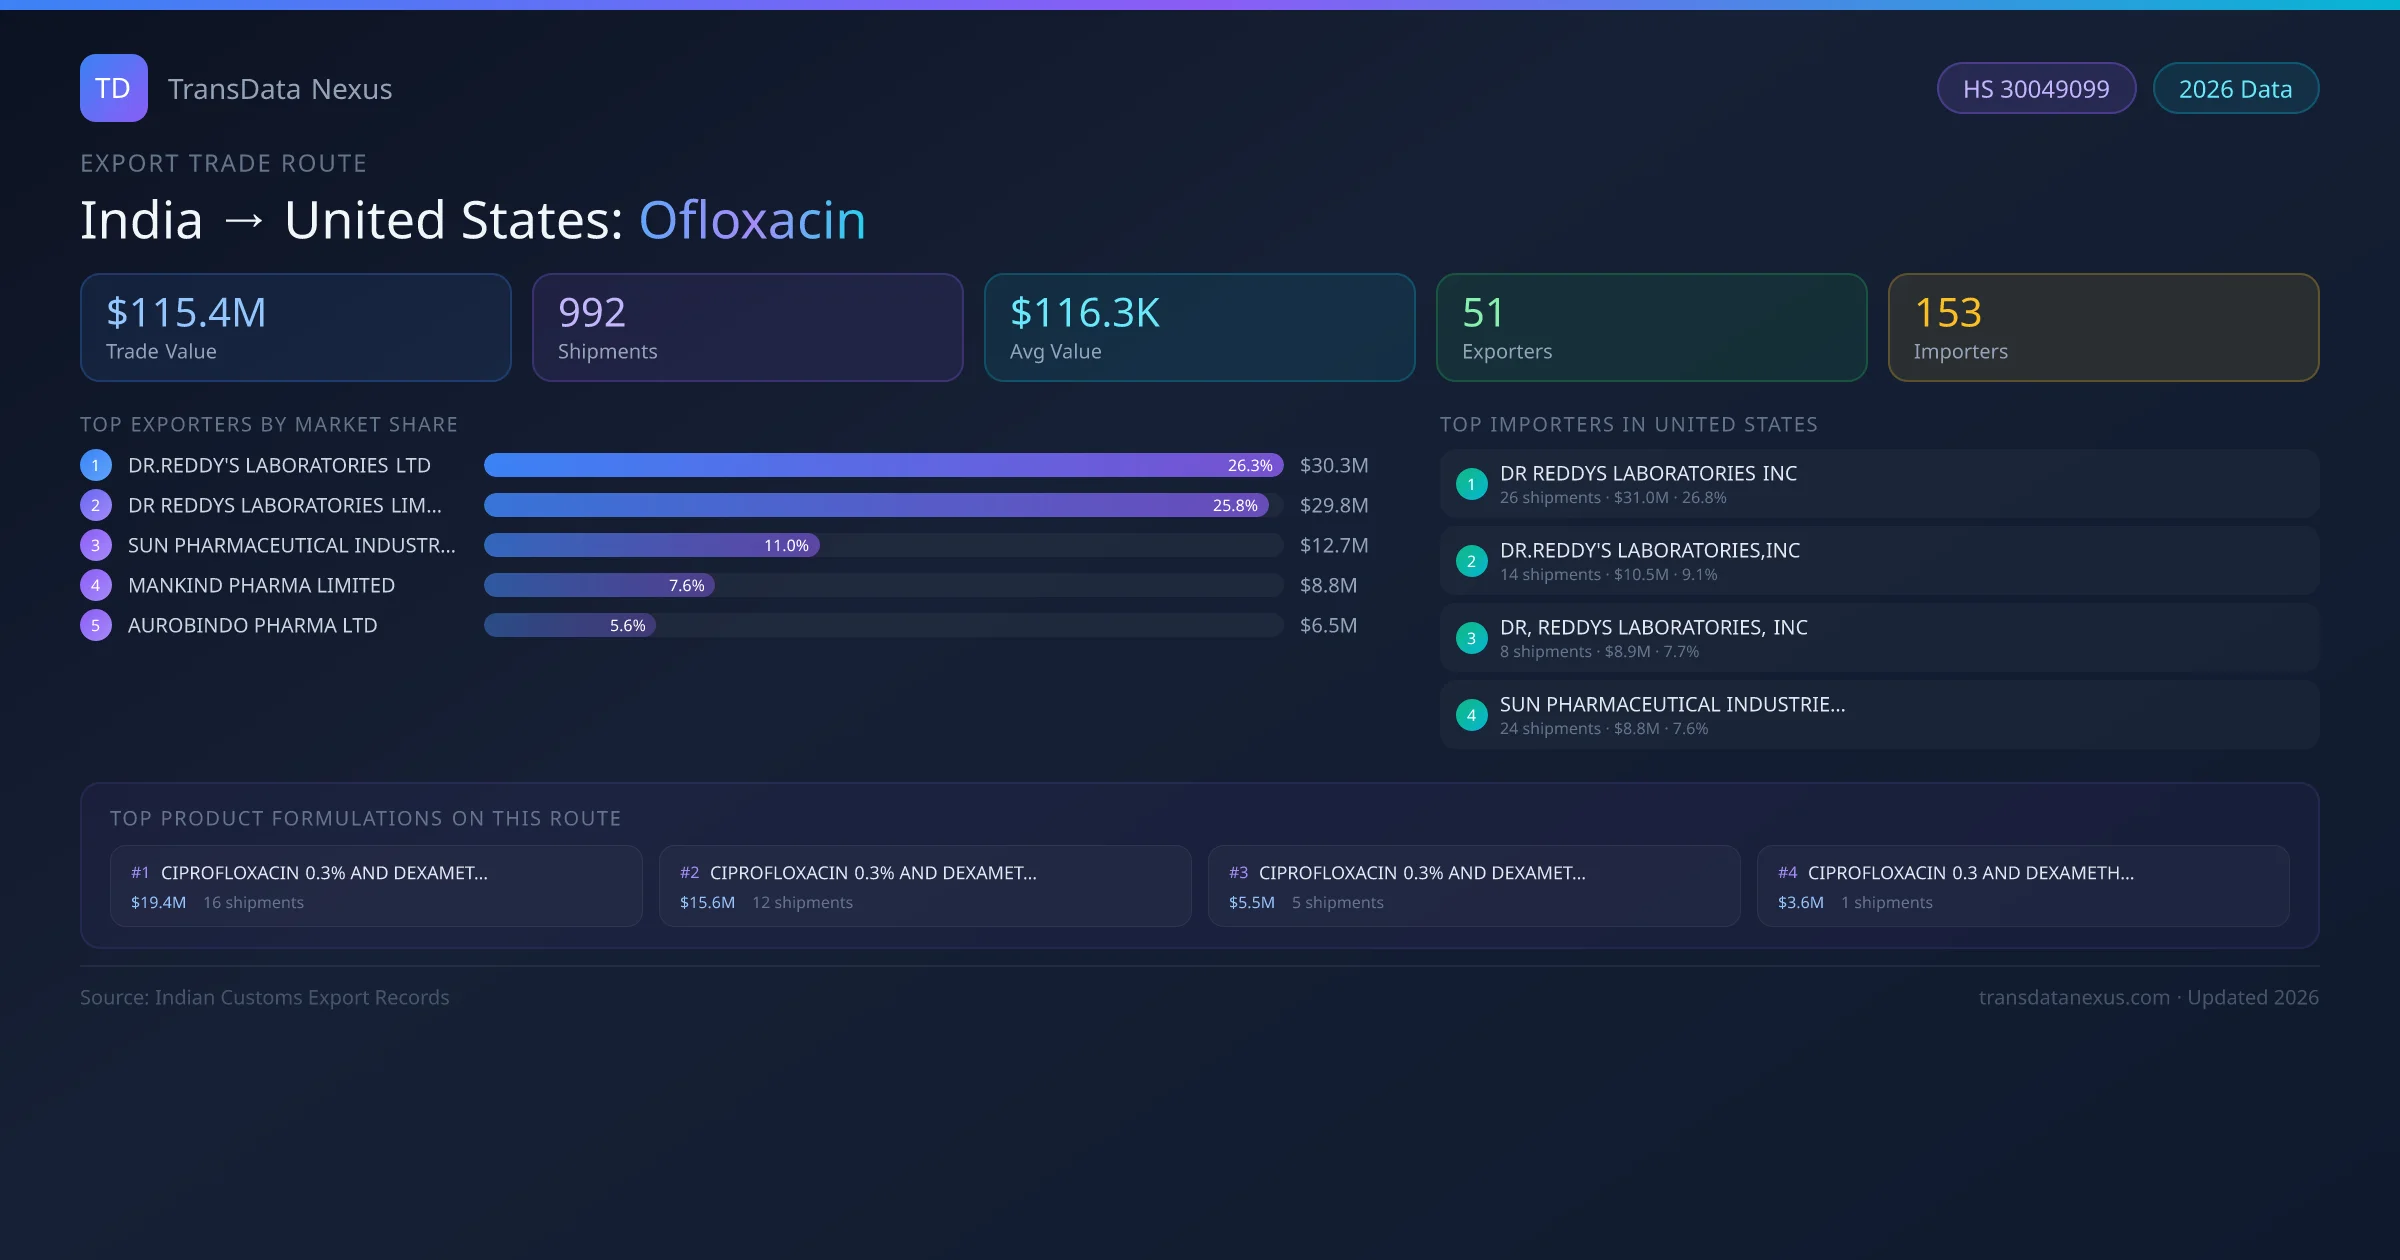
Task: Select the $115.4M Trade Value card
Action: [295, 327]
